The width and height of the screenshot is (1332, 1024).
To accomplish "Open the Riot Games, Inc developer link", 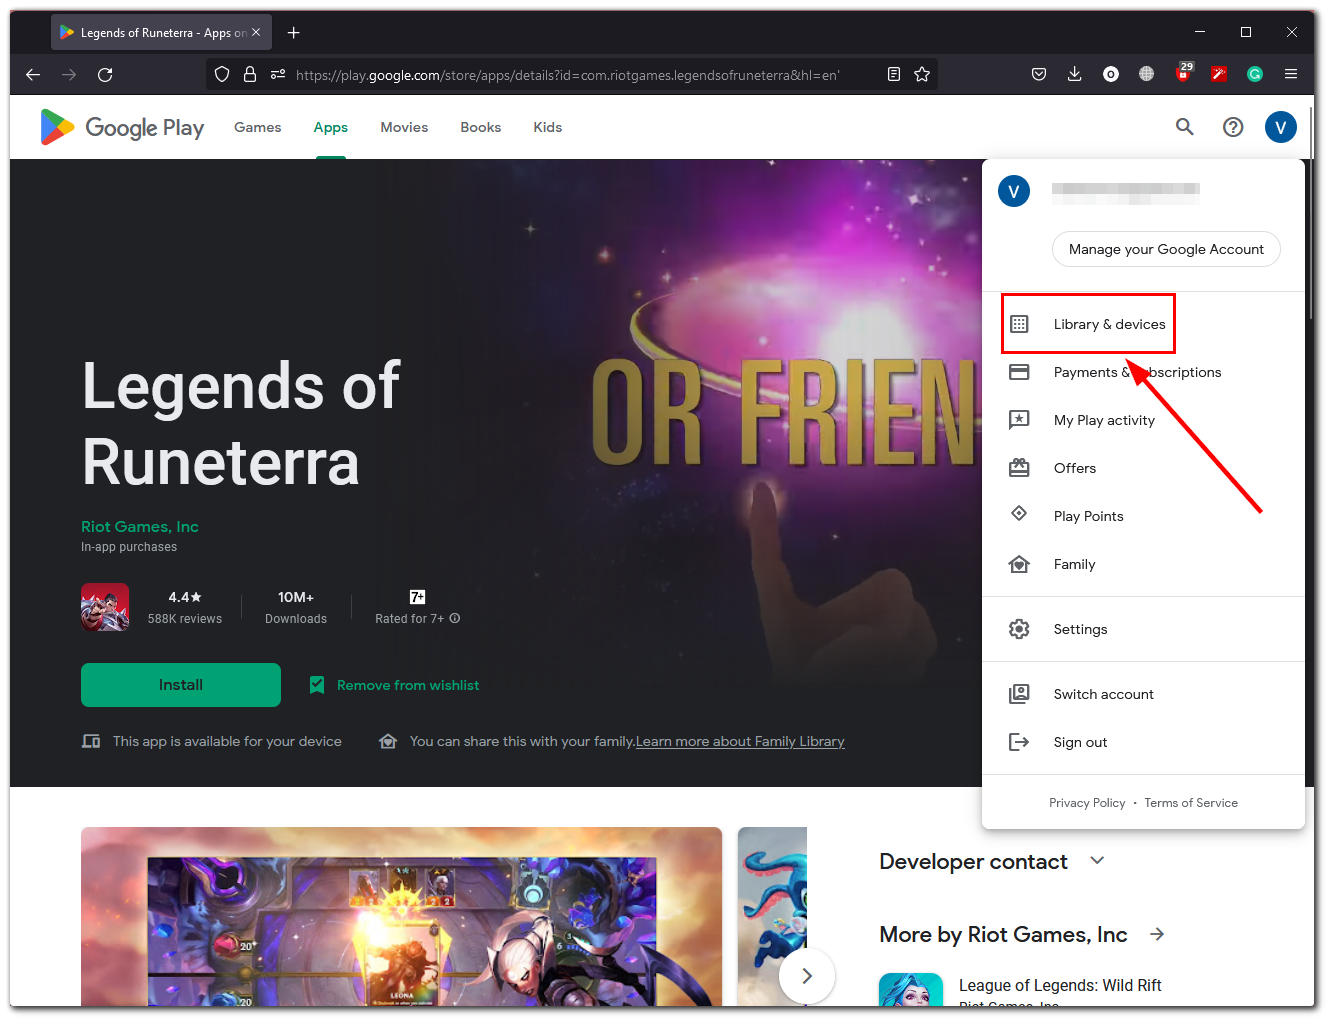I will click(x=140, y=526).
